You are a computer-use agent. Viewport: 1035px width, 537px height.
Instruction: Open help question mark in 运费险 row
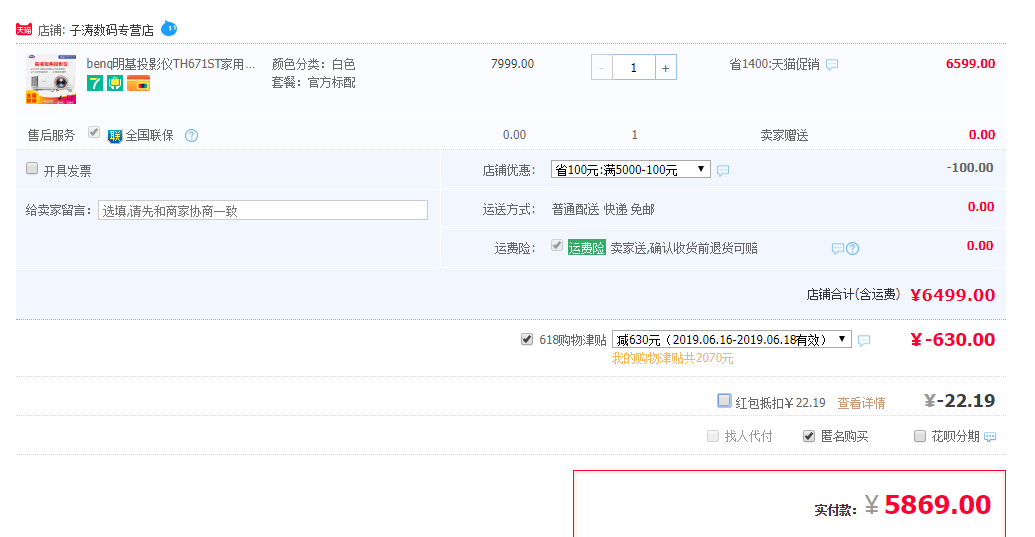point(853,249)
